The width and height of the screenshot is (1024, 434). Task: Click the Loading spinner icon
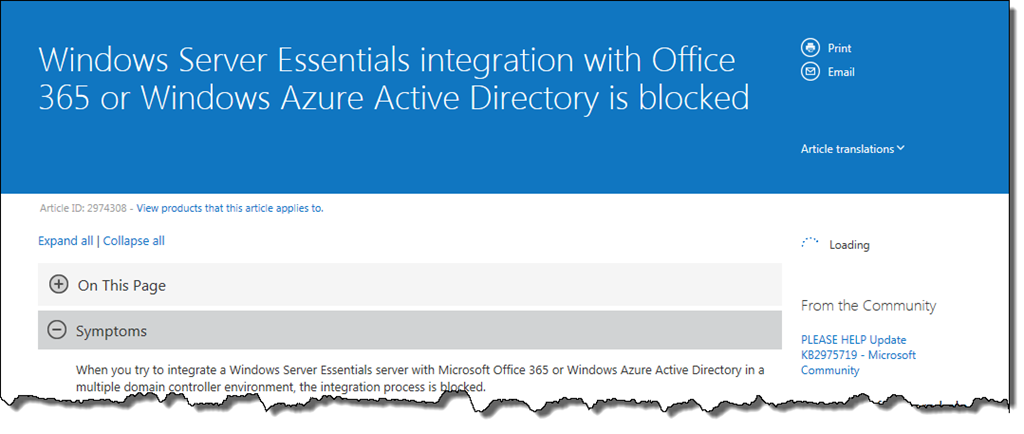[x=811, y=244]
